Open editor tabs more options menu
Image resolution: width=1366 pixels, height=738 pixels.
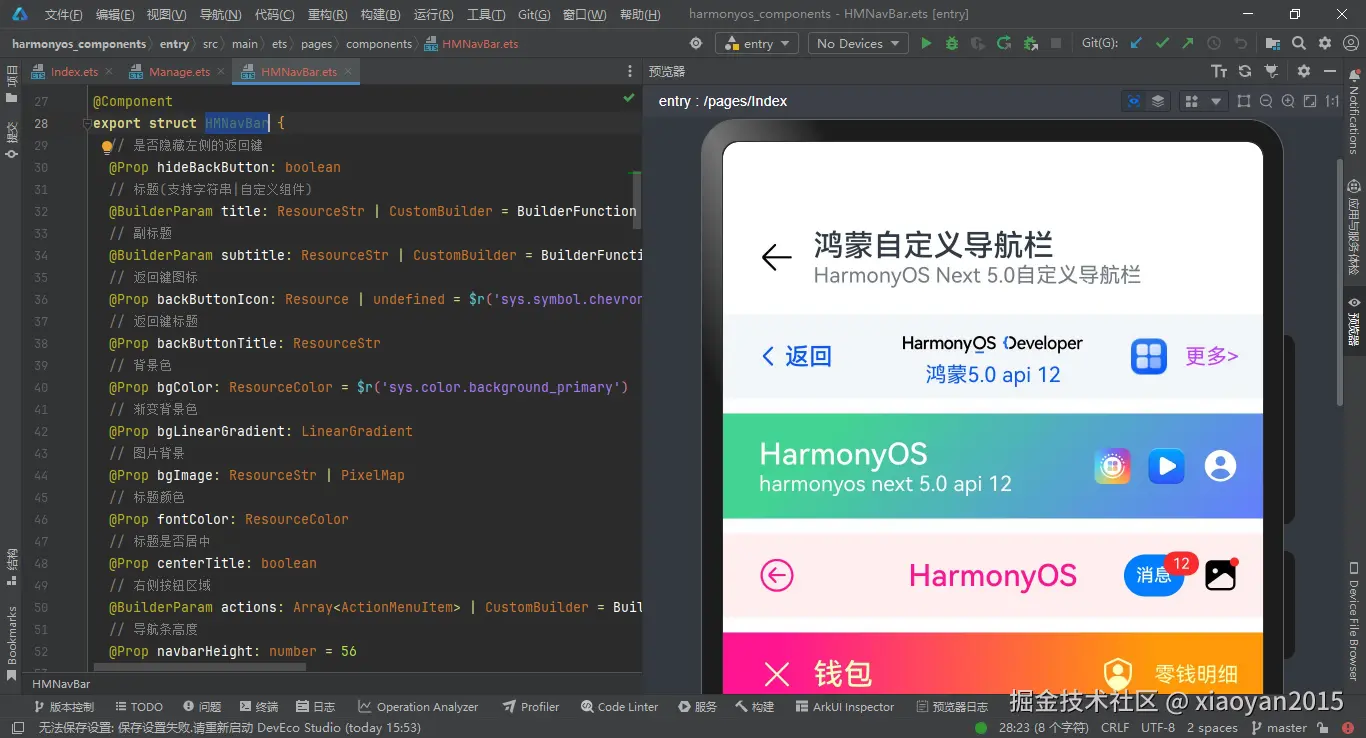630,72
